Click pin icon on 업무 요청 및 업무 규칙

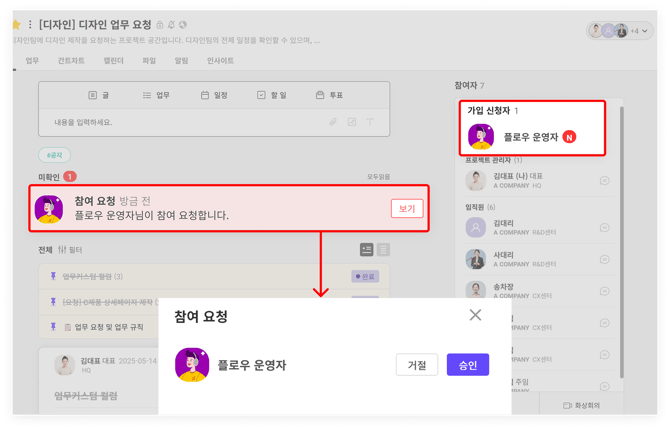click(x=54, y=326)
